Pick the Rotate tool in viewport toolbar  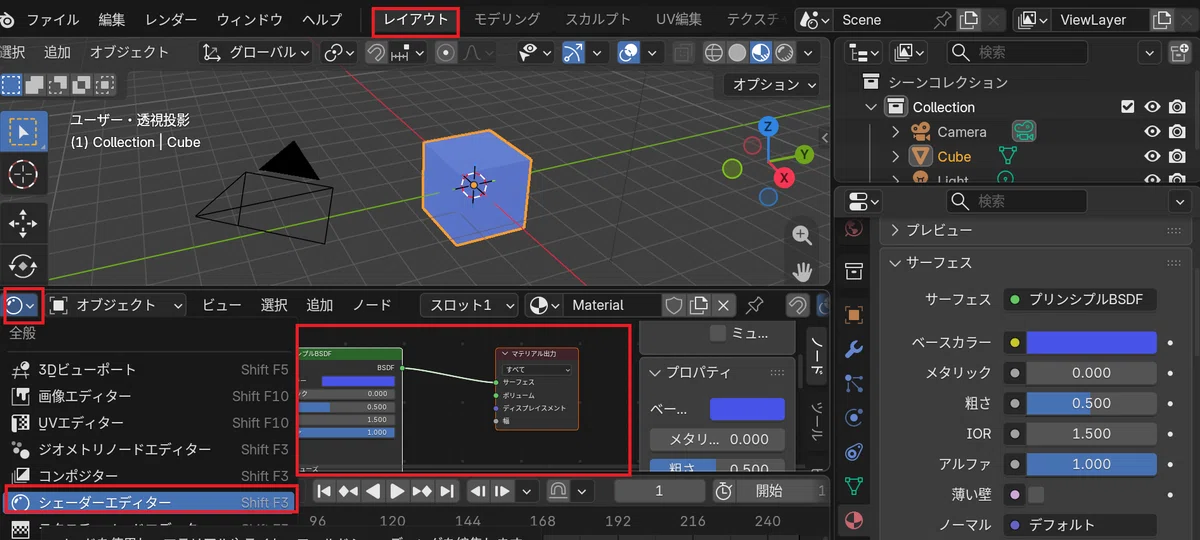pos(23,266)
